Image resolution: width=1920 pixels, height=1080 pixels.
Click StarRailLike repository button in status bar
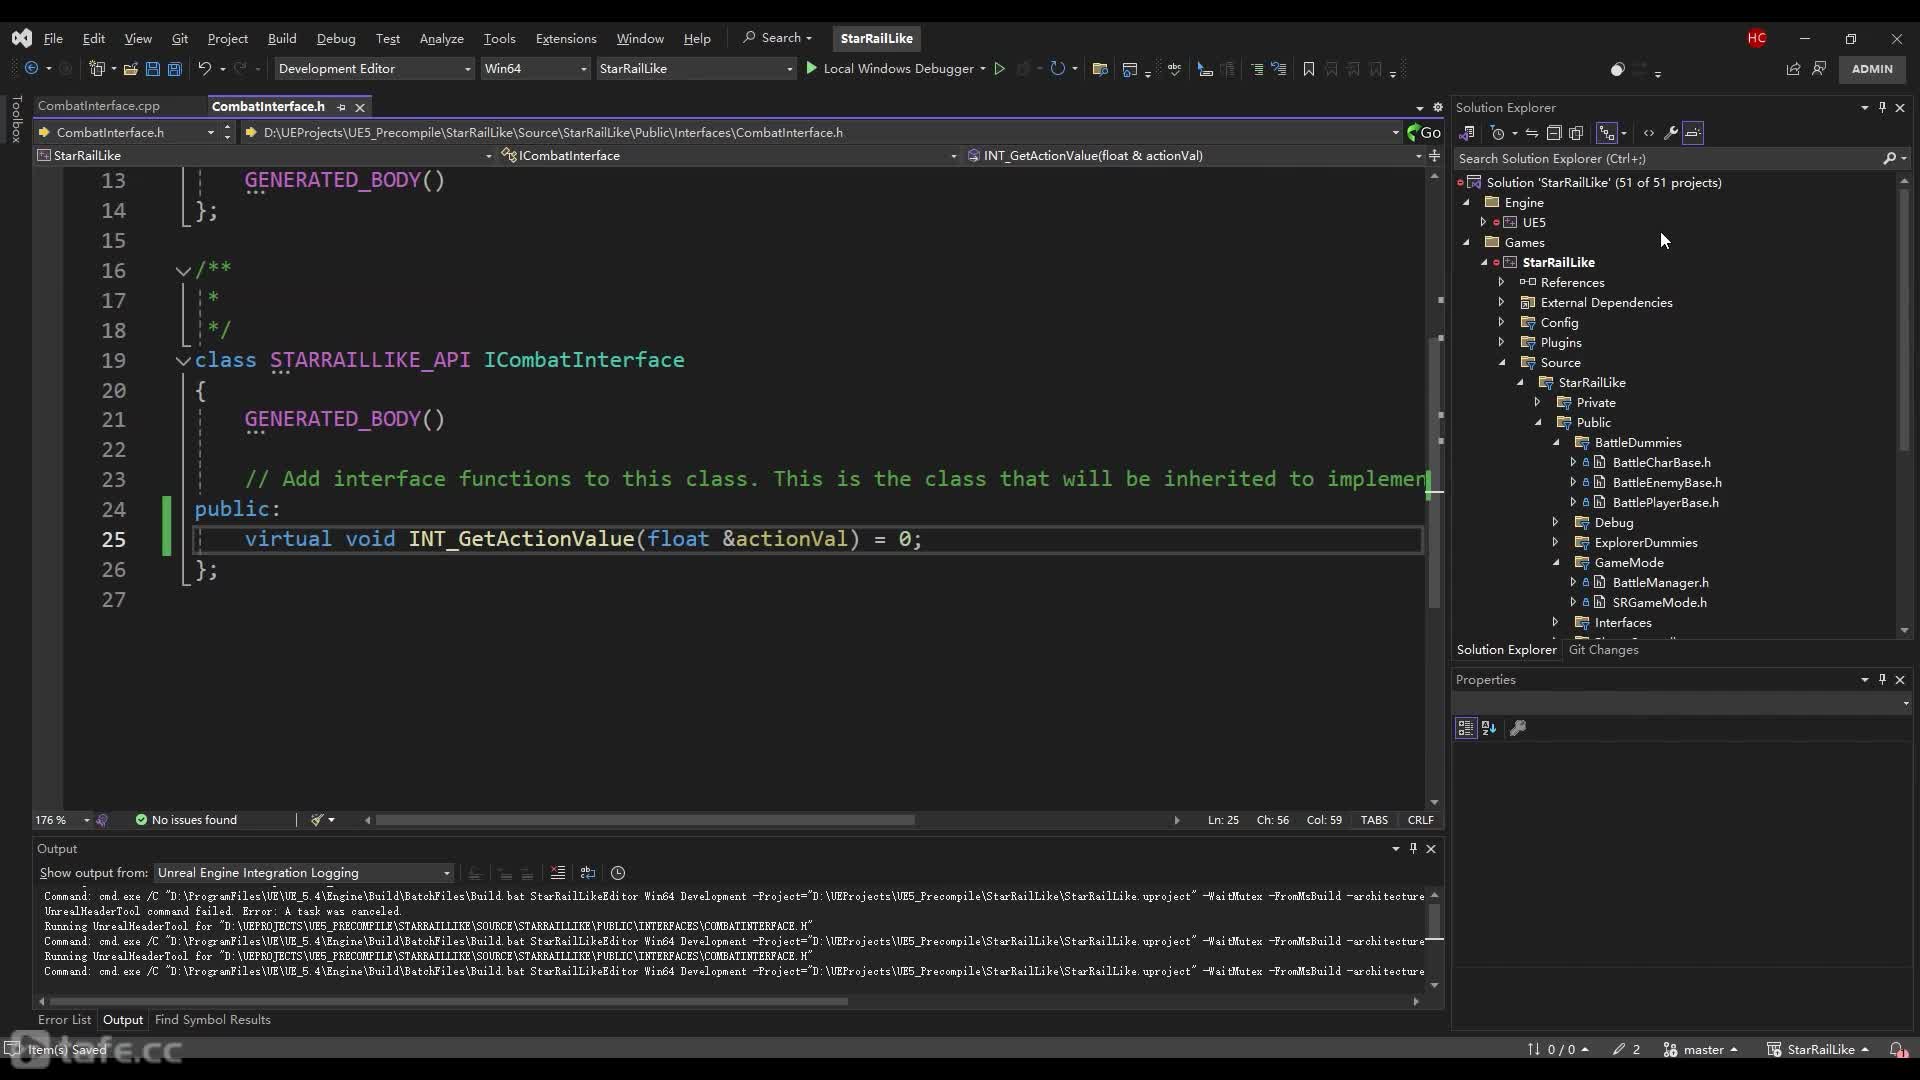point(1818,1049)
